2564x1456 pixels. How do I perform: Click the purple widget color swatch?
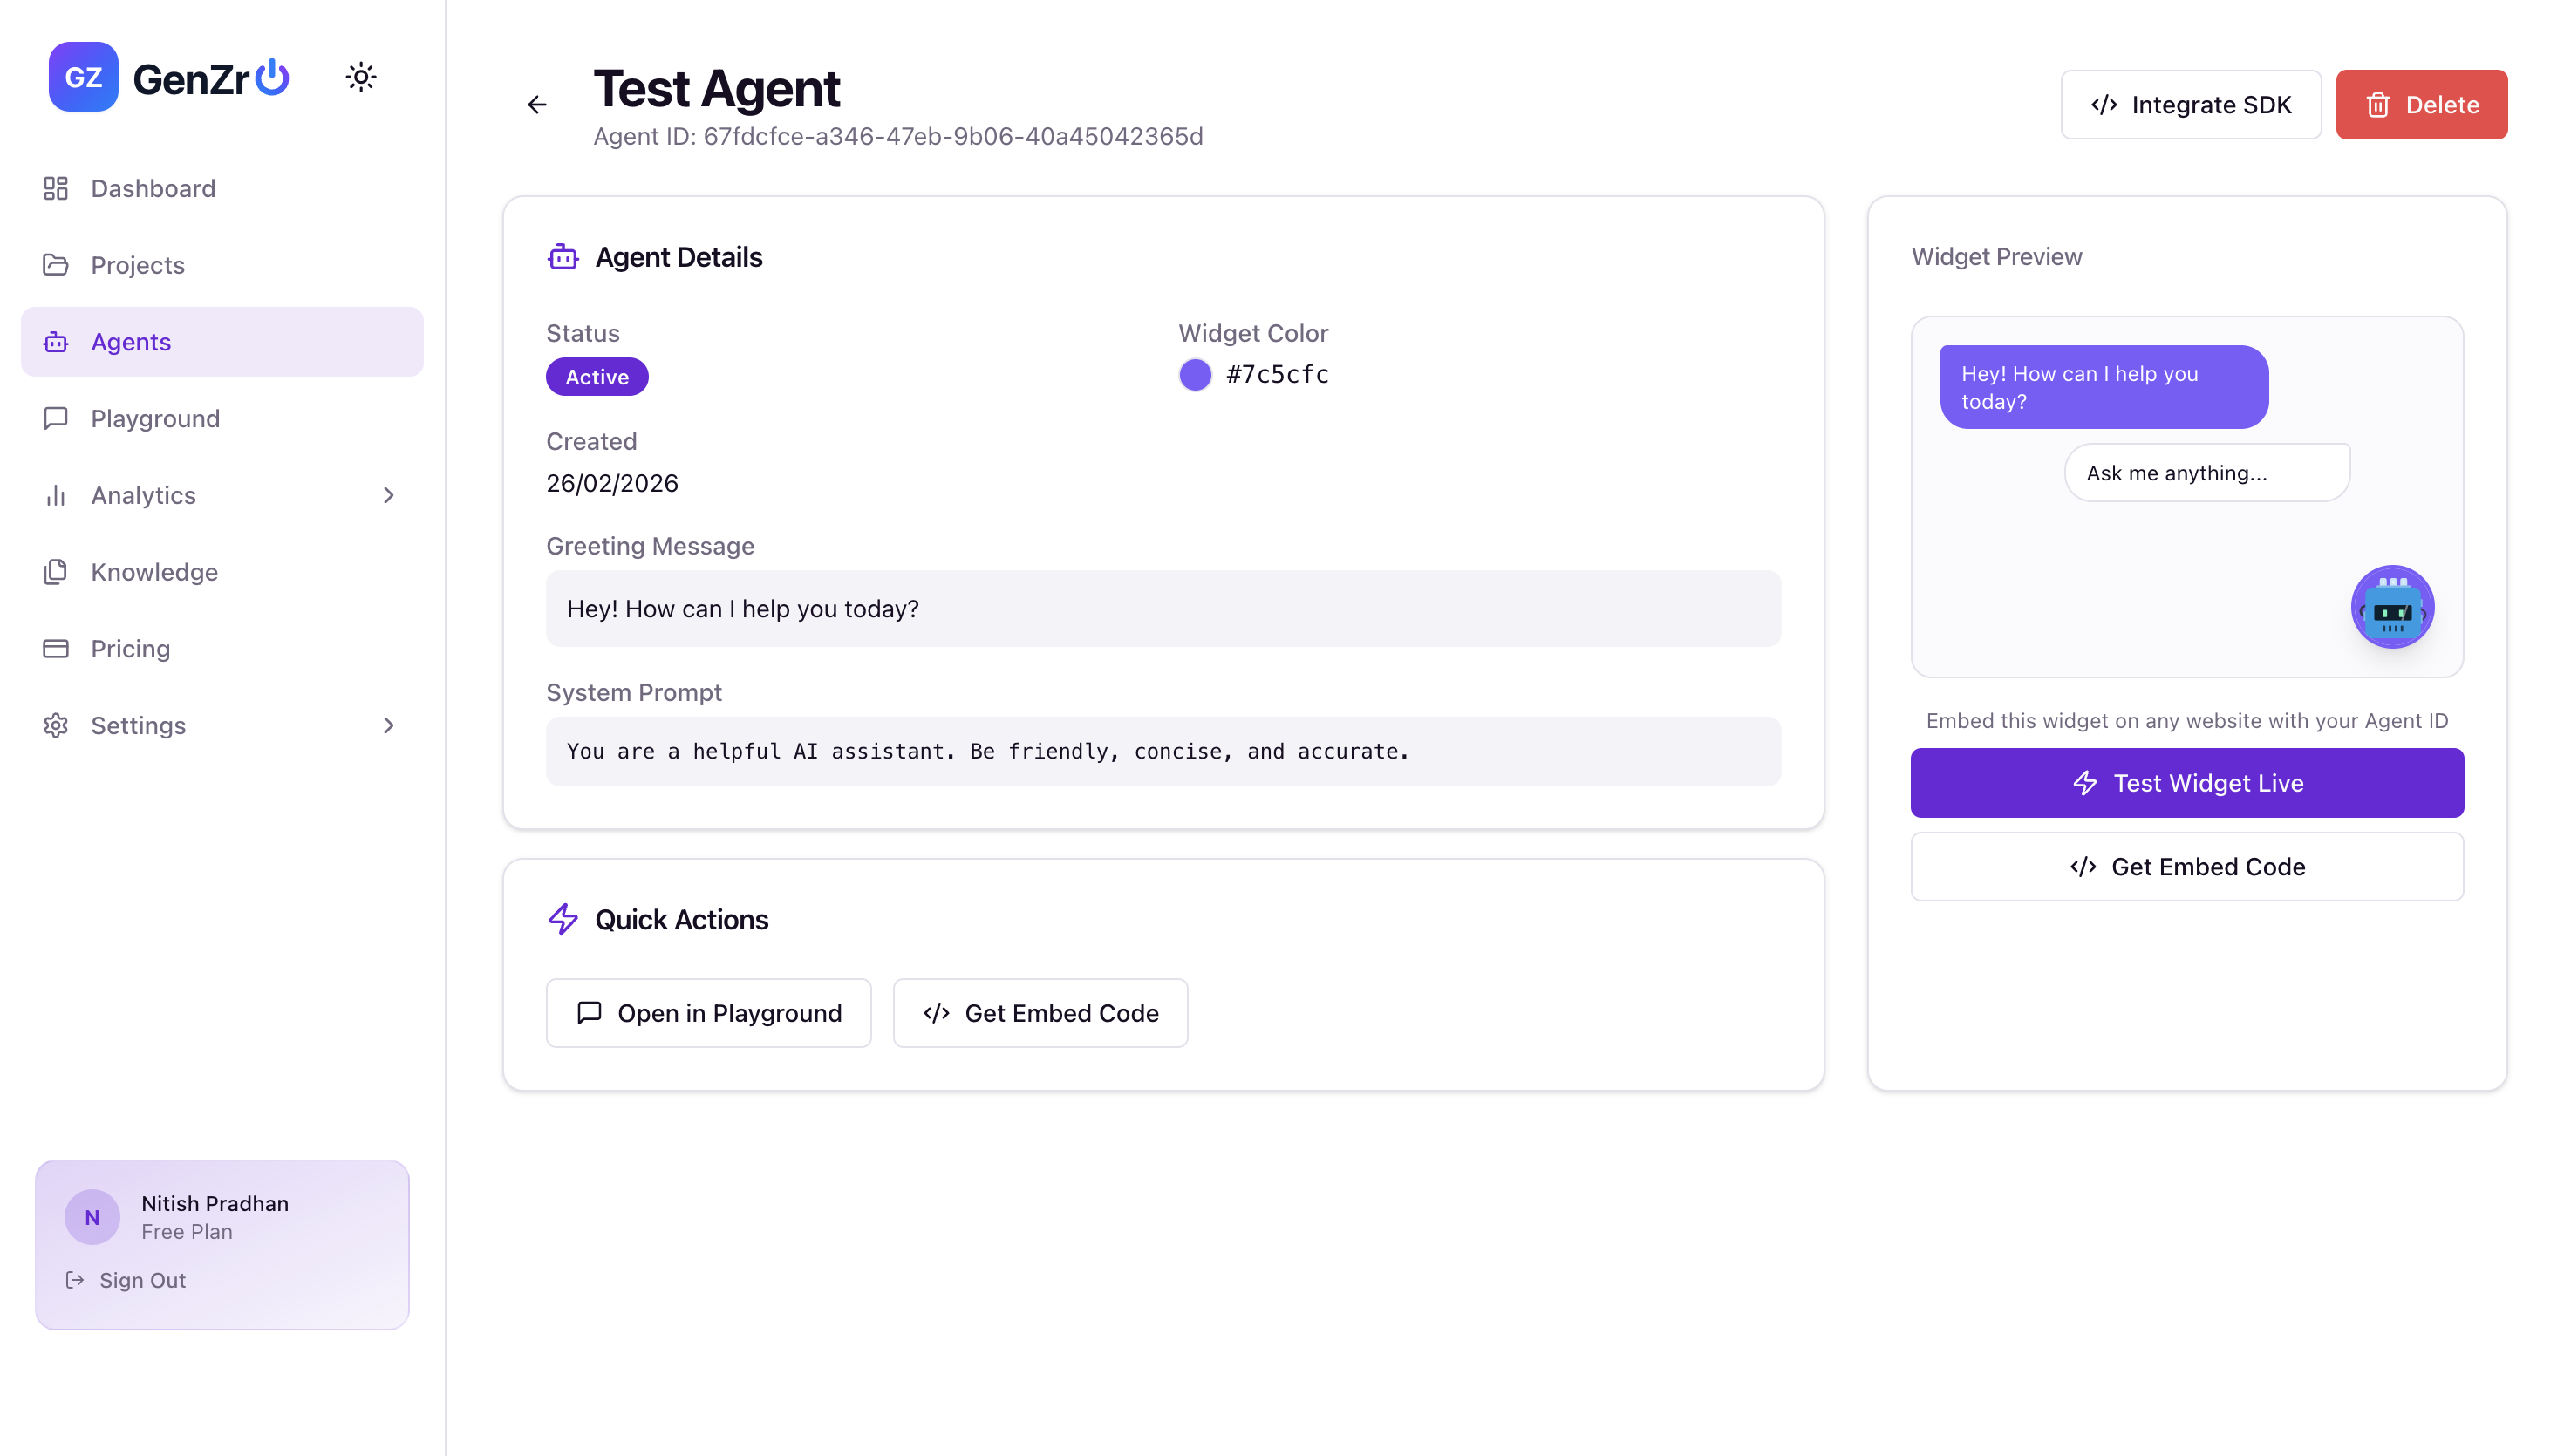pos(1195,375)
